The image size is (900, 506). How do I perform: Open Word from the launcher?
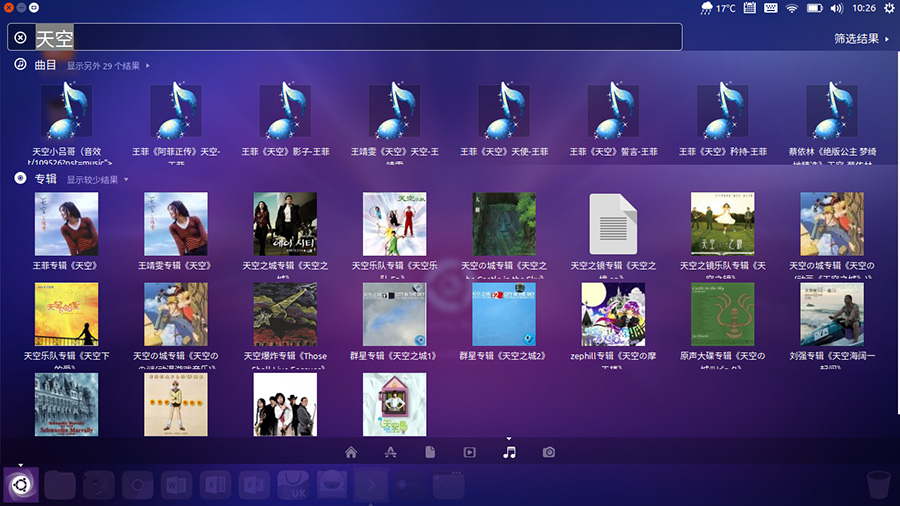[176, 485]
